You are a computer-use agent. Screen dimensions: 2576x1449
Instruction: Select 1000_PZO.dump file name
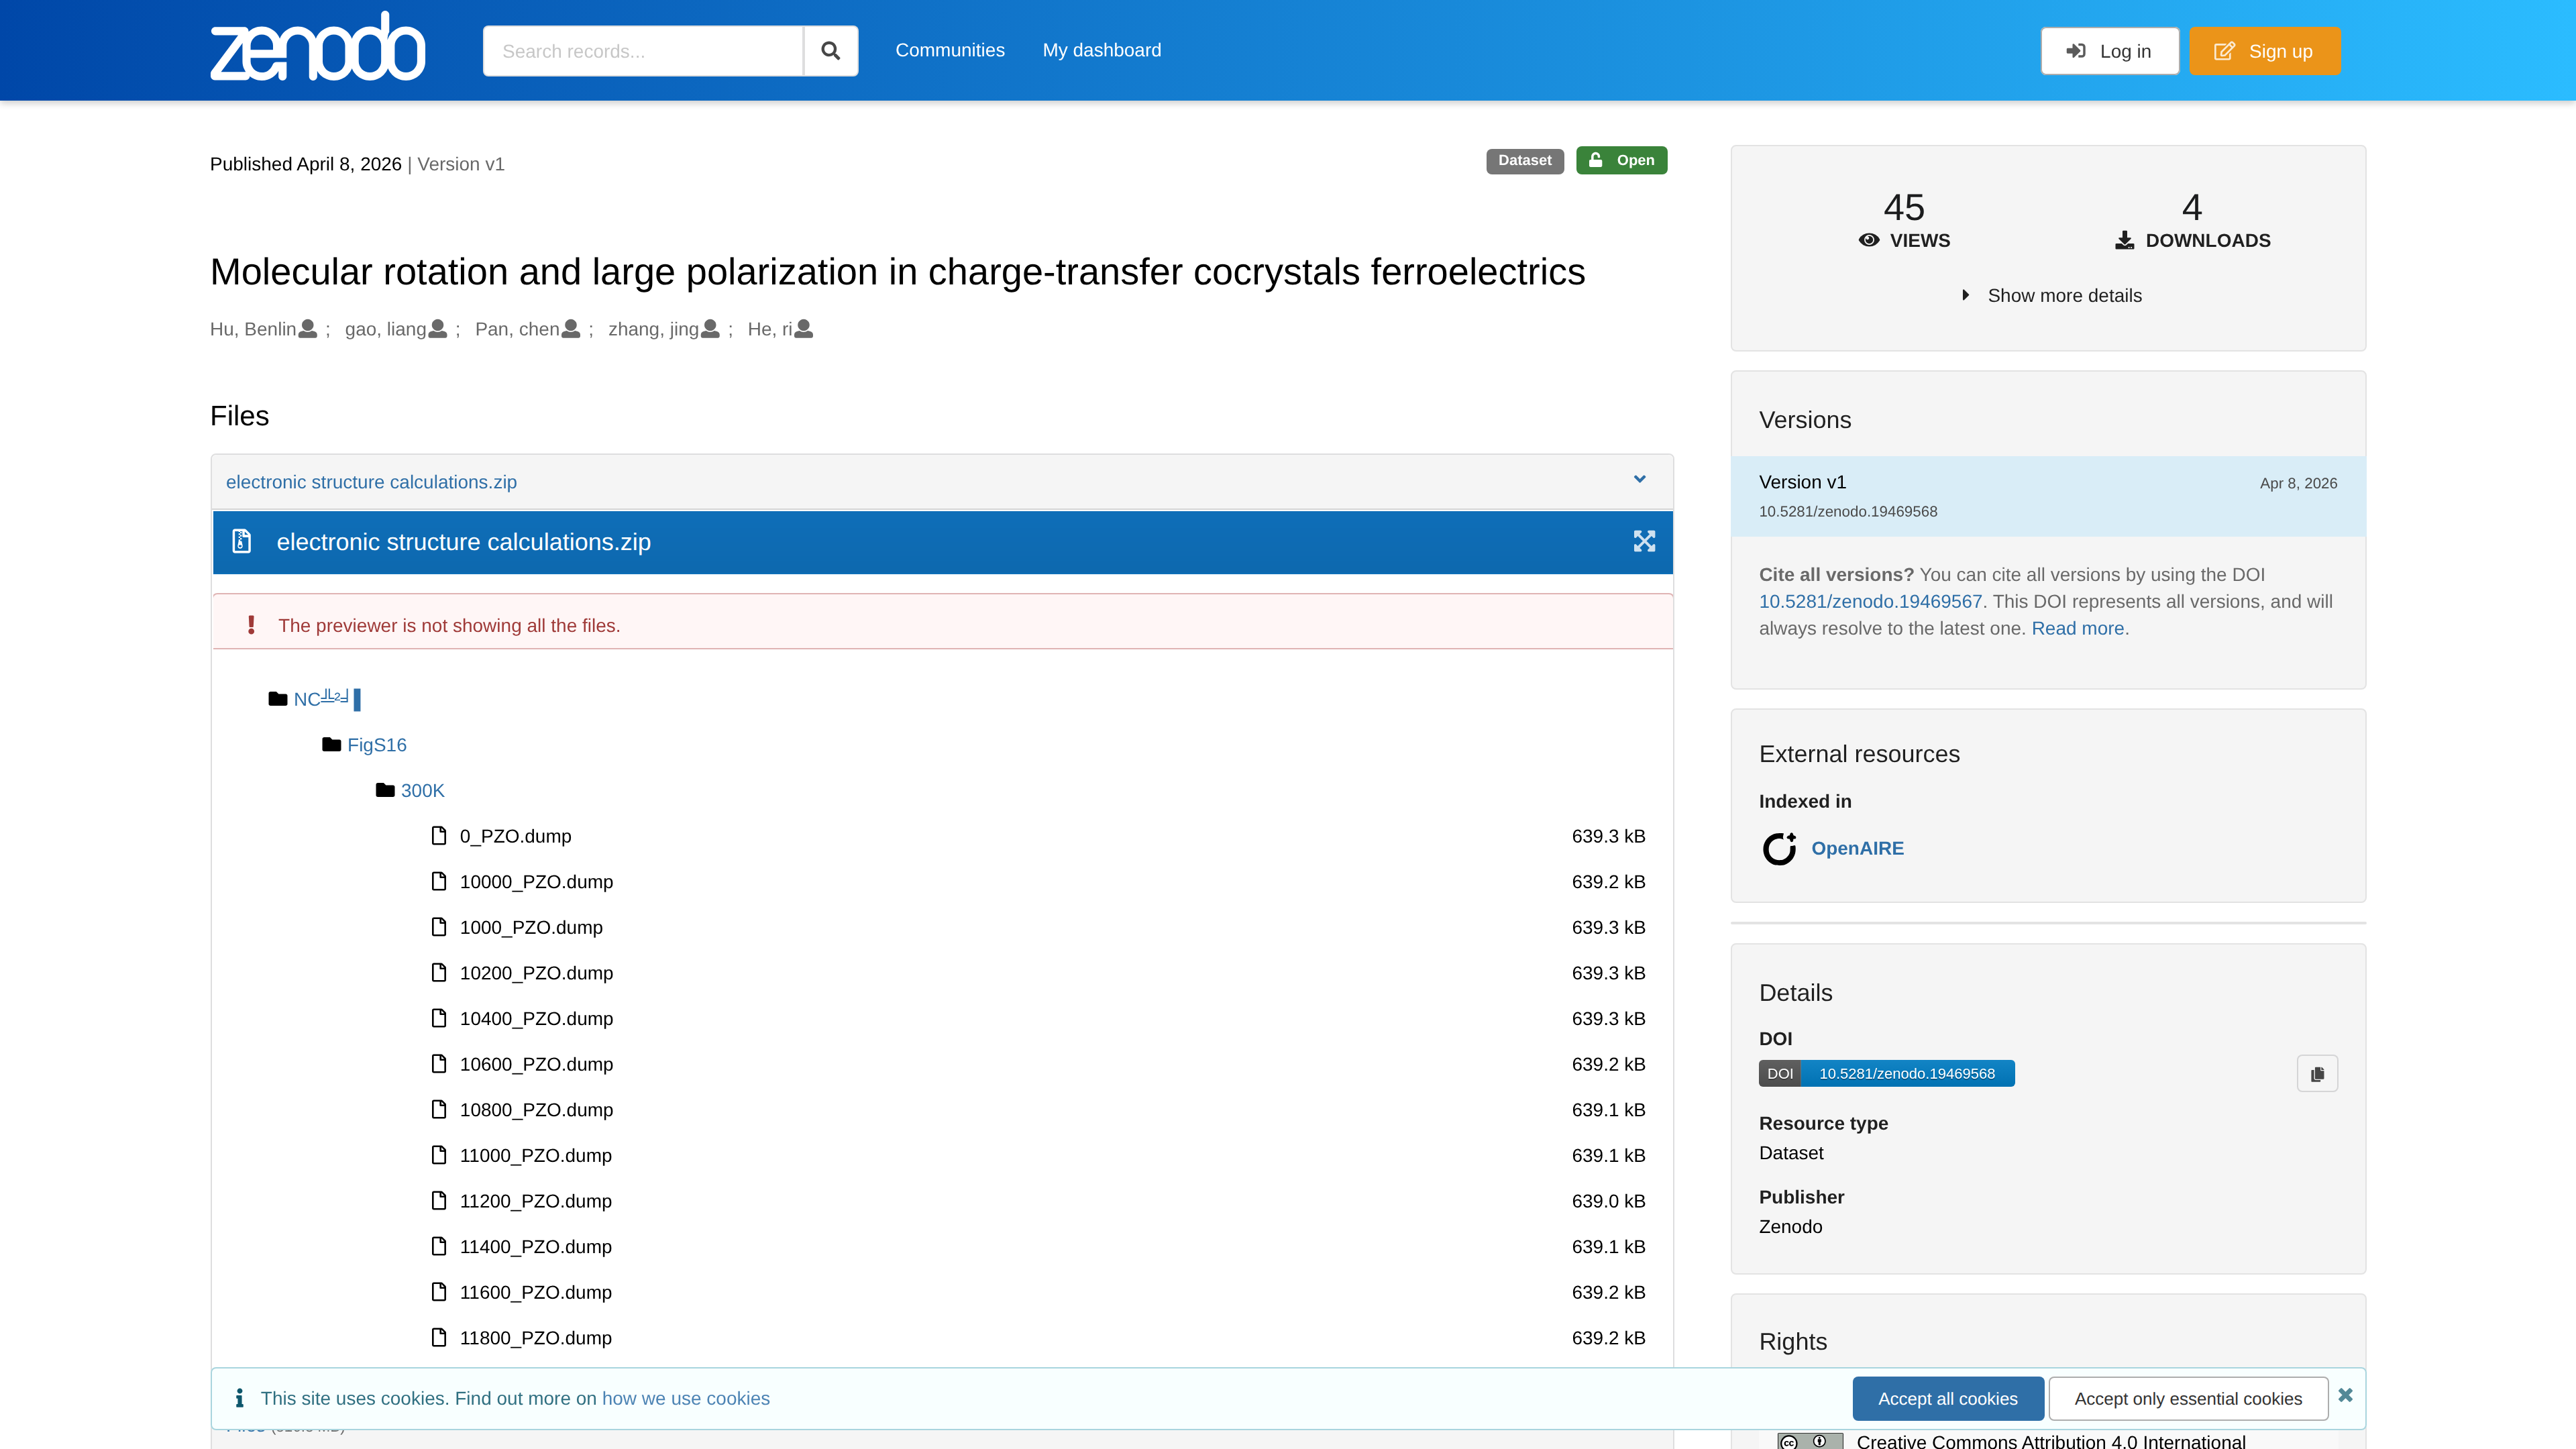pyautogui.click(x=531, y=927)
